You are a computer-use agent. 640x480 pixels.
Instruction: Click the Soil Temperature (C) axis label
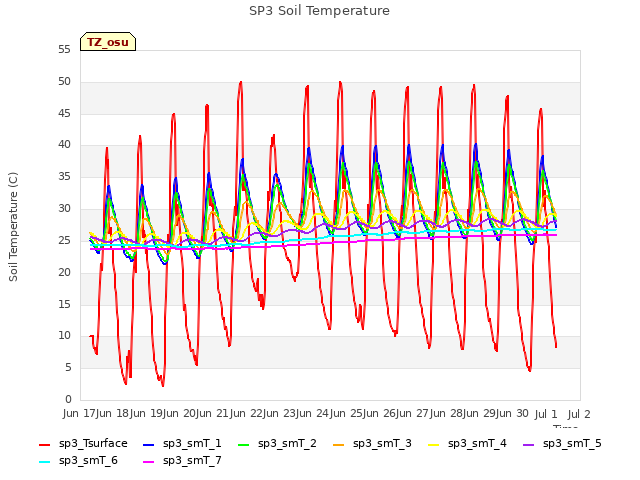click(x=13, y=227)
